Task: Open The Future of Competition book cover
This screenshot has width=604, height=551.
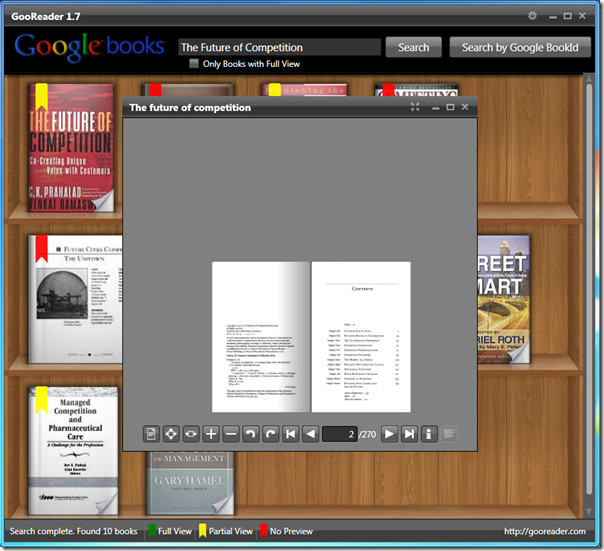Action: click(x=71, y=148)
